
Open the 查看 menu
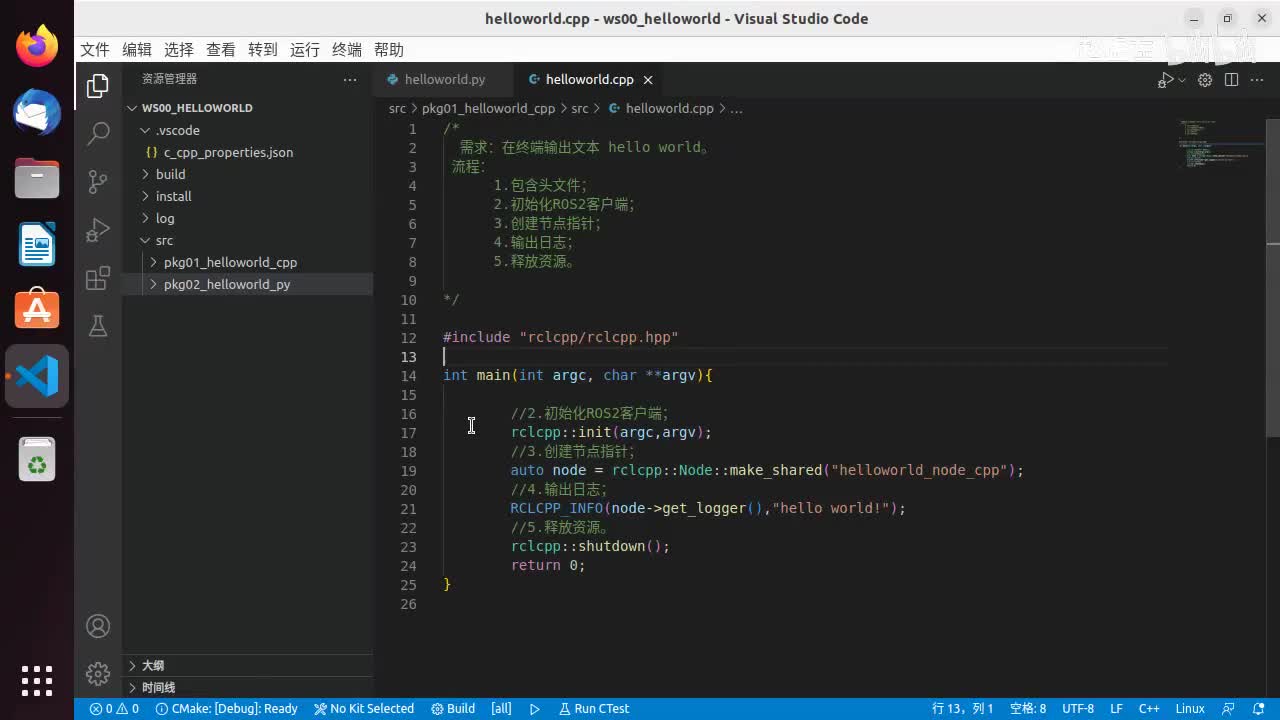(221, 50)
